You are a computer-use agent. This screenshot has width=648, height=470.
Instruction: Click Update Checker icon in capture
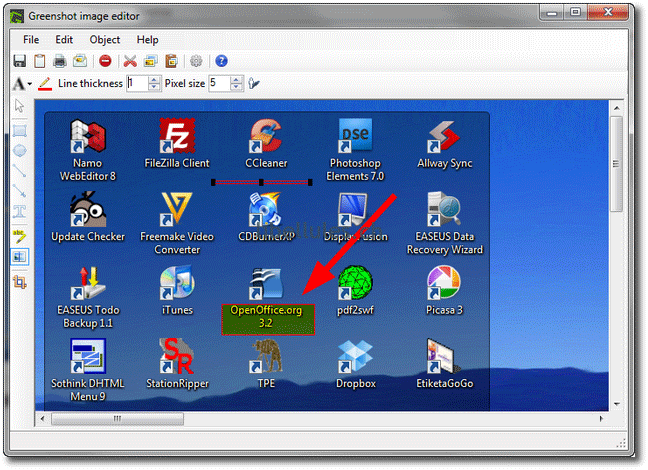point(88,209)
